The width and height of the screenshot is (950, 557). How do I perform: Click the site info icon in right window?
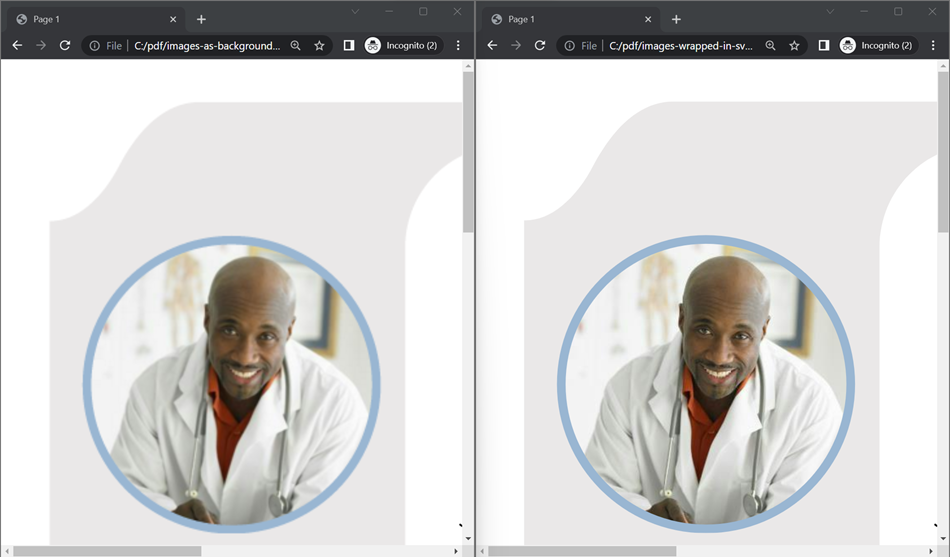pos(570,45)
